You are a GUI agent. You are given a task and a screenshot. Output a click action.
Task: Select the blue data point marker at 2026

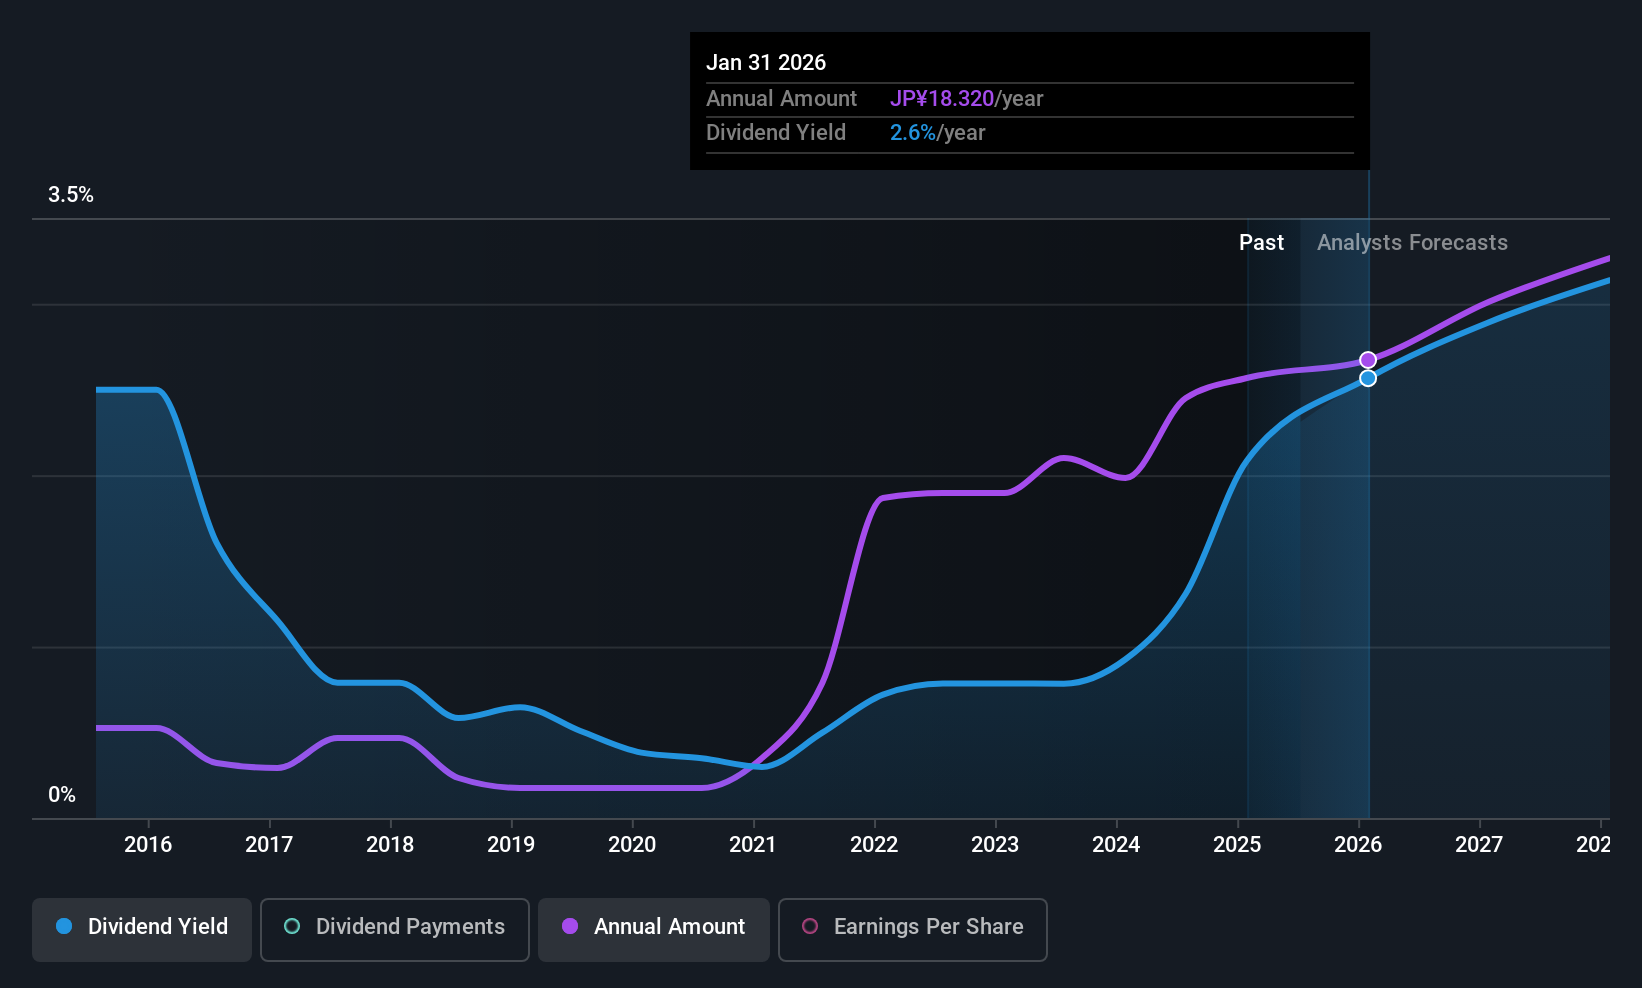(1368, 378)
